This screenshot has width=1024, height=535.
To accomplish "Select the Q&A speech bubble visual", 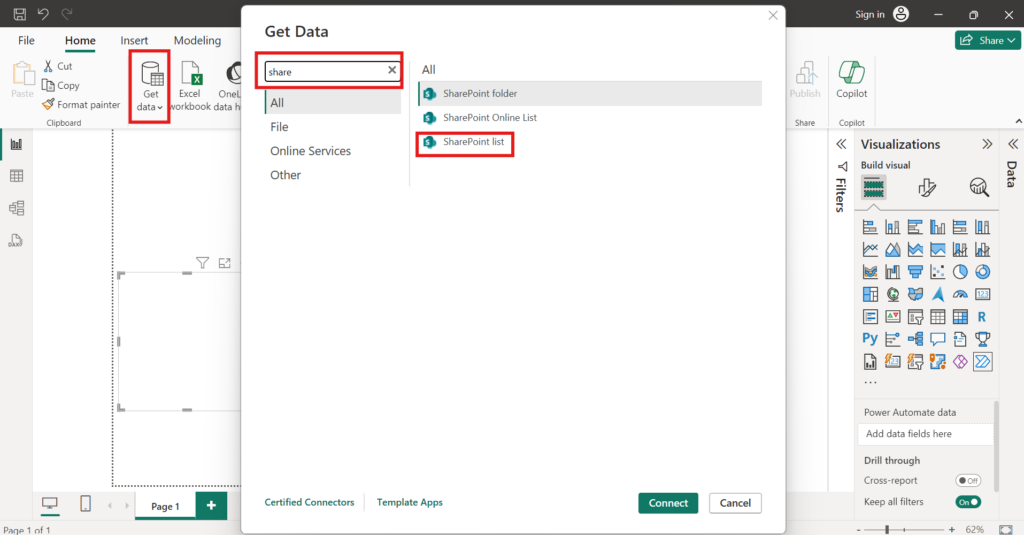I will 938,338.
